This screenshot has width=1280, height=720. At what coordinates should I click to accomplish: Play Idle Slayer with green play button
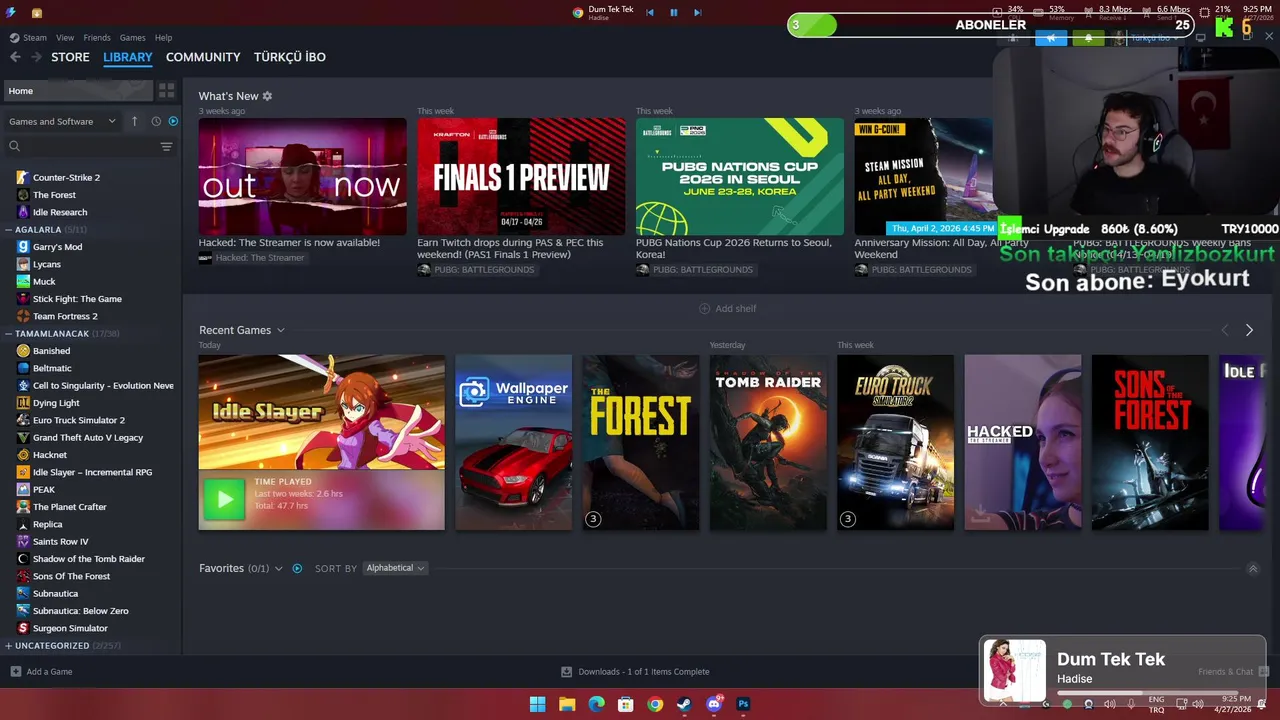tap(224, 499)
